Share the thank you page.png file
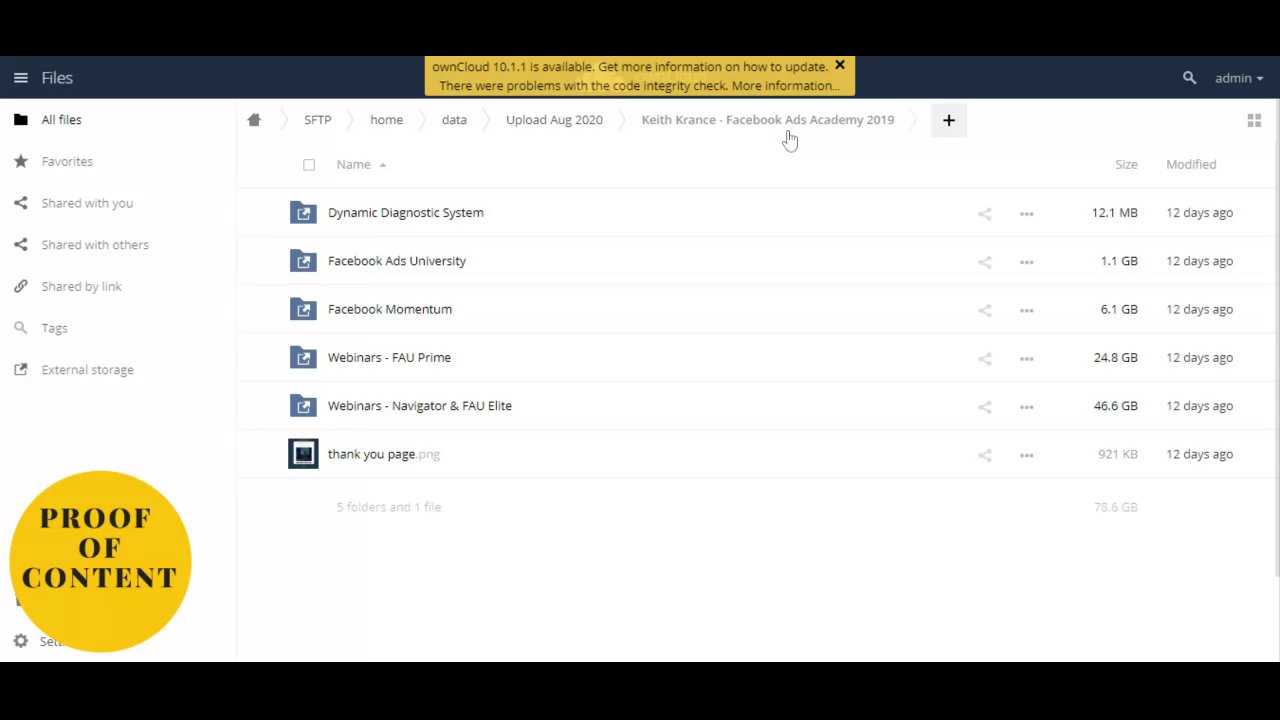Viewport: 1280px width, 720px height. (985, 455)
